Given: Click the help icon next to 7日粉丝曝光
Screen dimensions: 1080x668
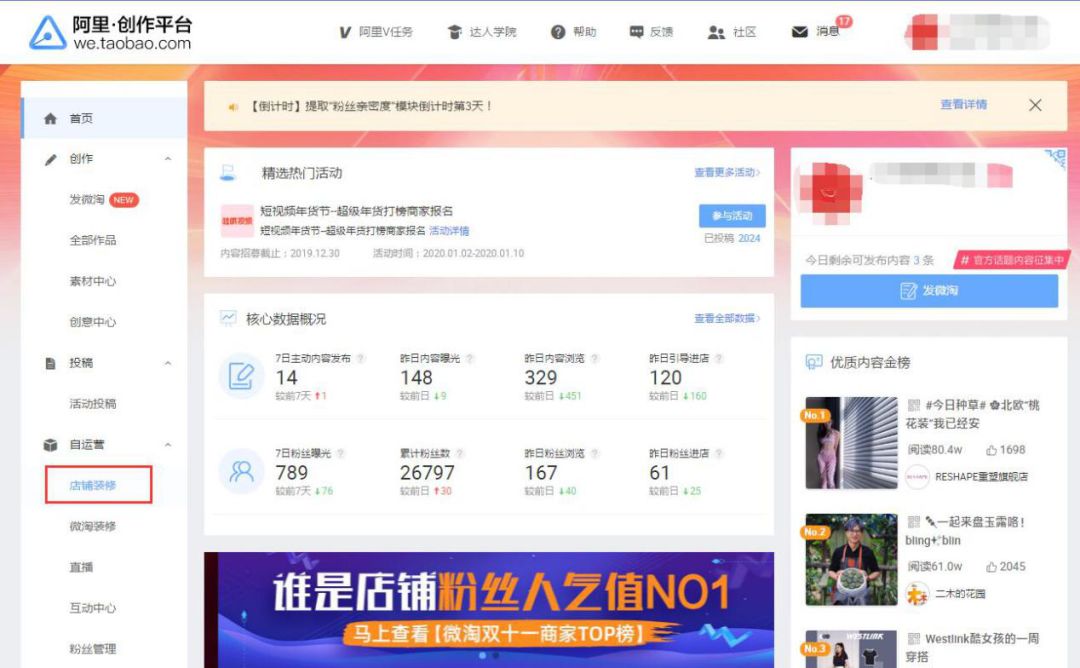Looking at the screenshot, I should (340, 453).
